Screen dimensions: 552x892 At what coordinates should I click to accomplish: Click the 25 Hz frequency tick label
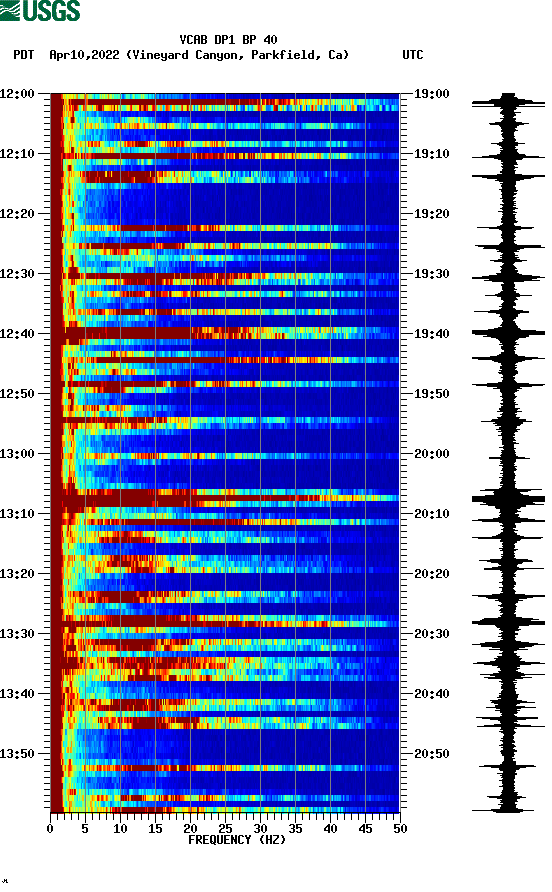point(225,829)
